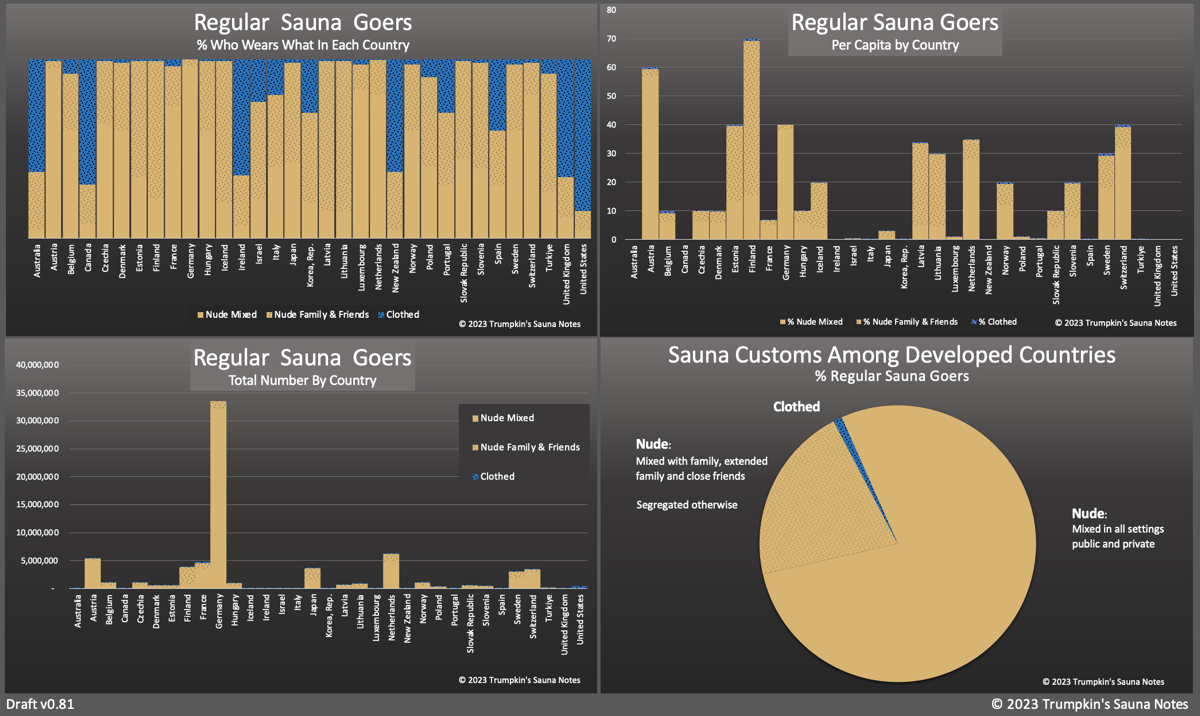Image resolution: width=1200 pixels, height=716 pixels.
Task: Click the 'Finland' axis label in the Per Capita chart
Action: pyautogui.click(x=751, y=261)
